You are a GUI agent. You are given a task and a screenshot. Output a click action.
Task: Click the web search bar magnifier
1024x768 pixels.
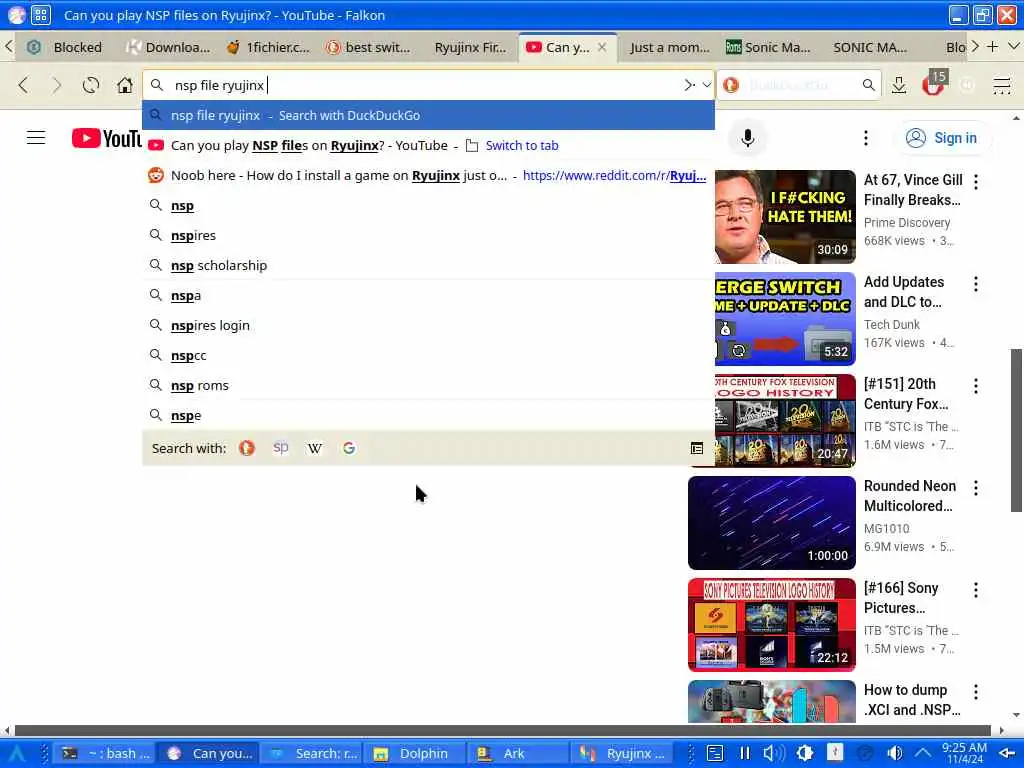[x=868, y=85]
